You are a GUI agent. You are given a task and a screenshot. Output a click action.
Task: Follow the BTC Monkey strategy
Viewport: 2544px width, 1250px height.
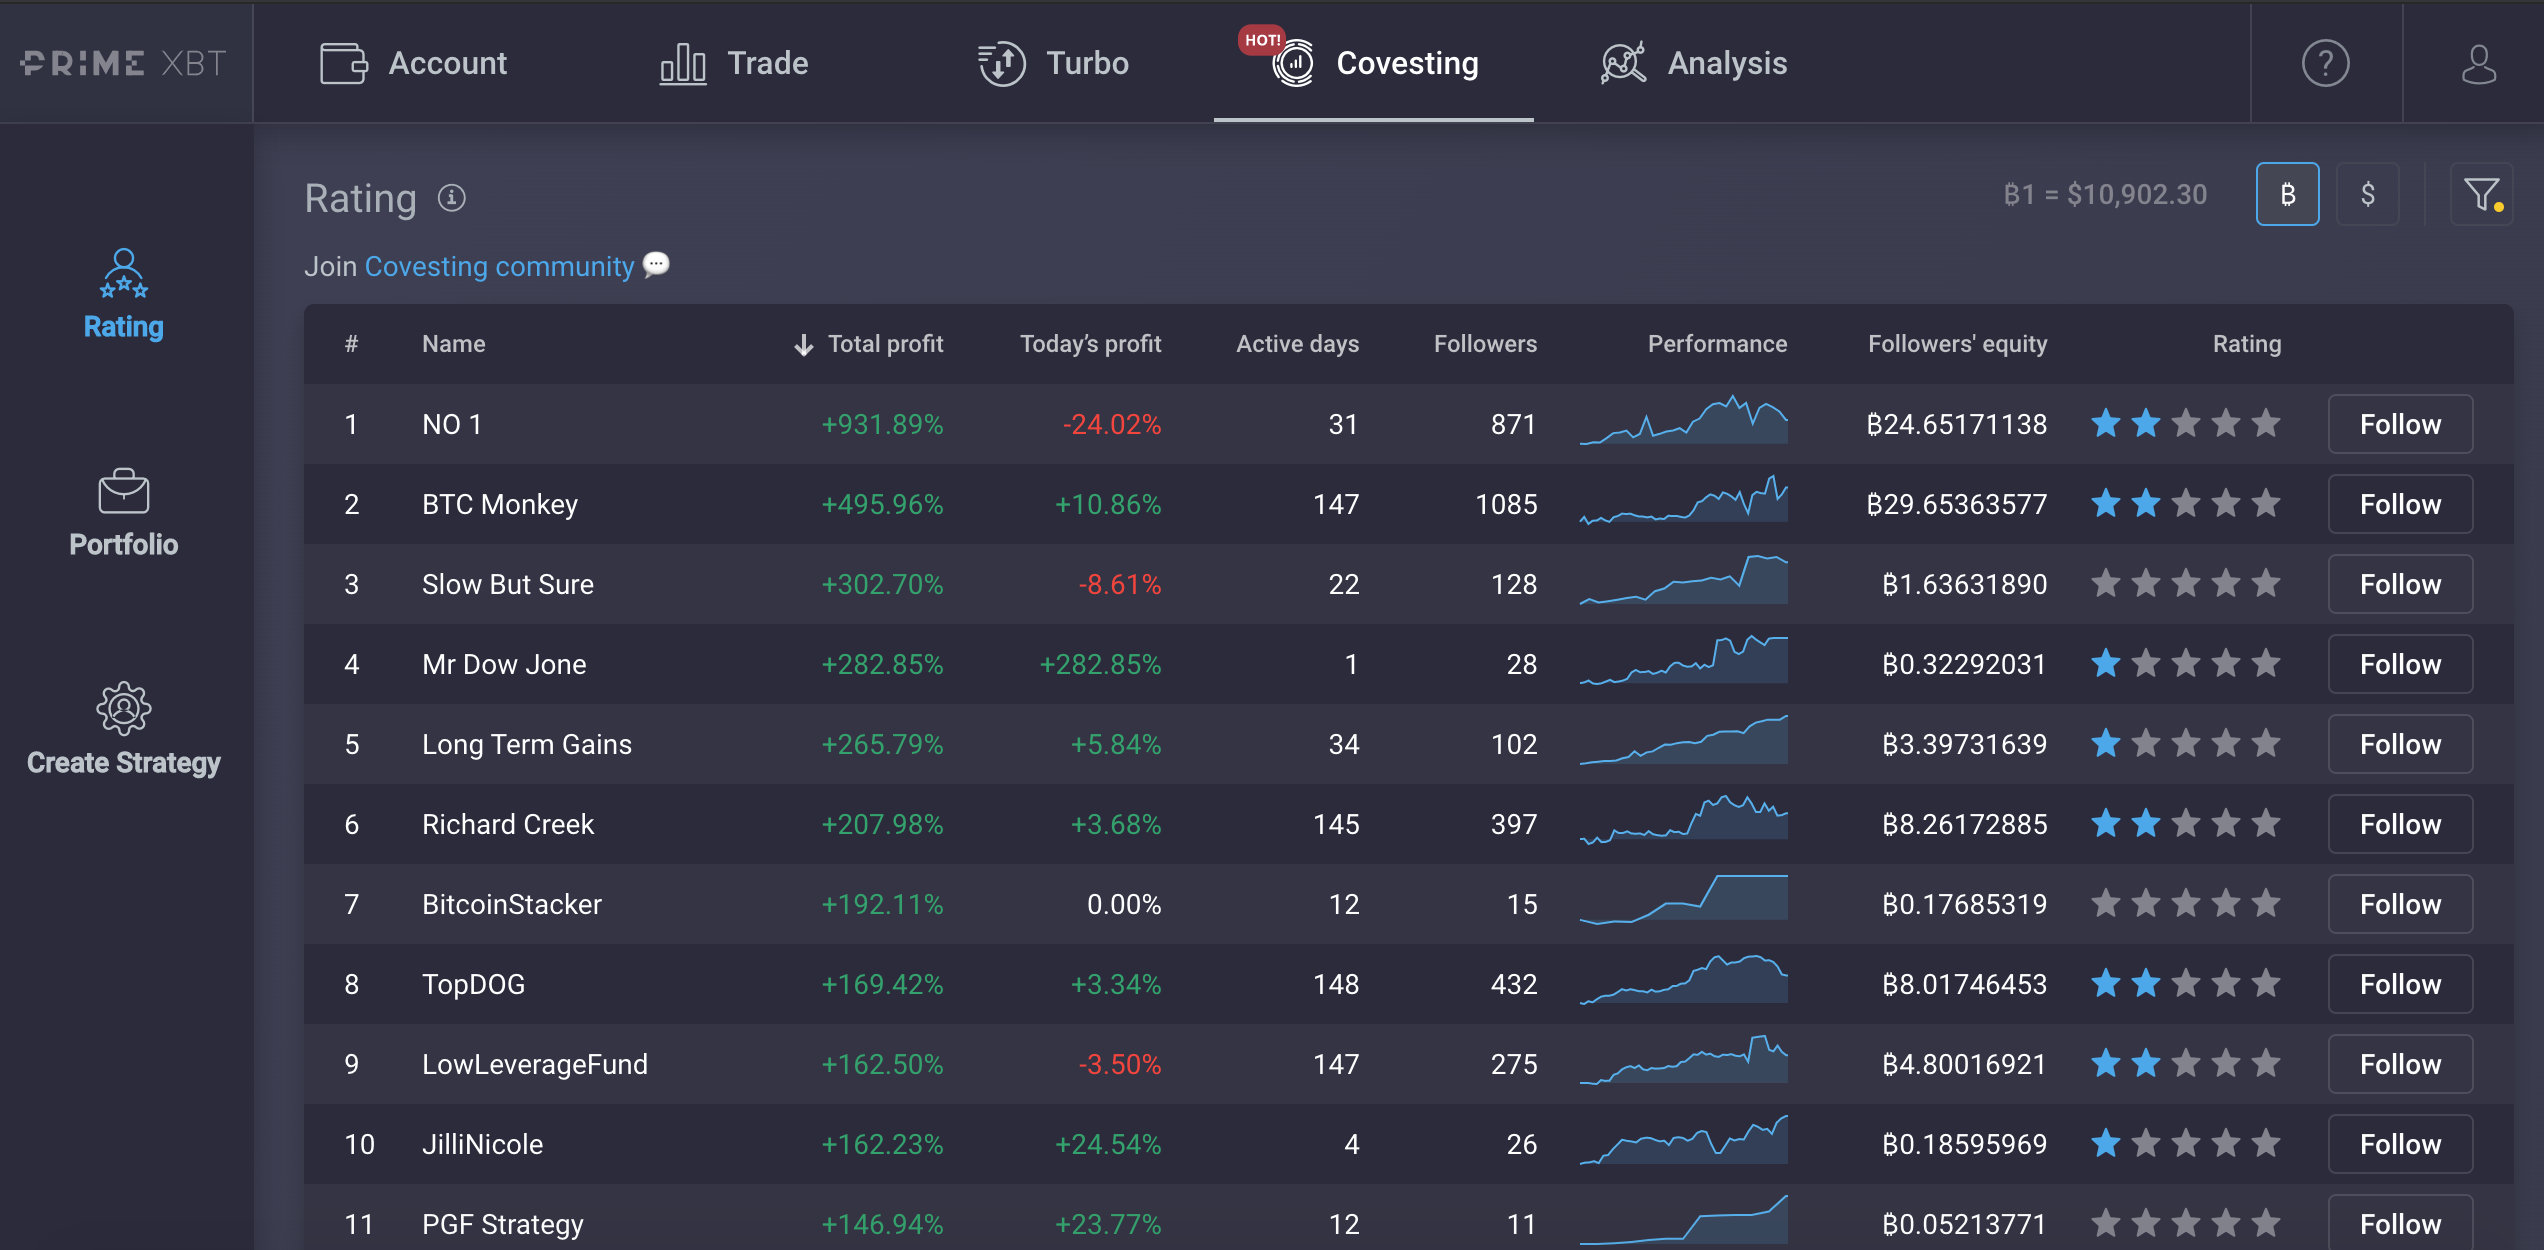pyautogui.click(x=2400, y=504)
